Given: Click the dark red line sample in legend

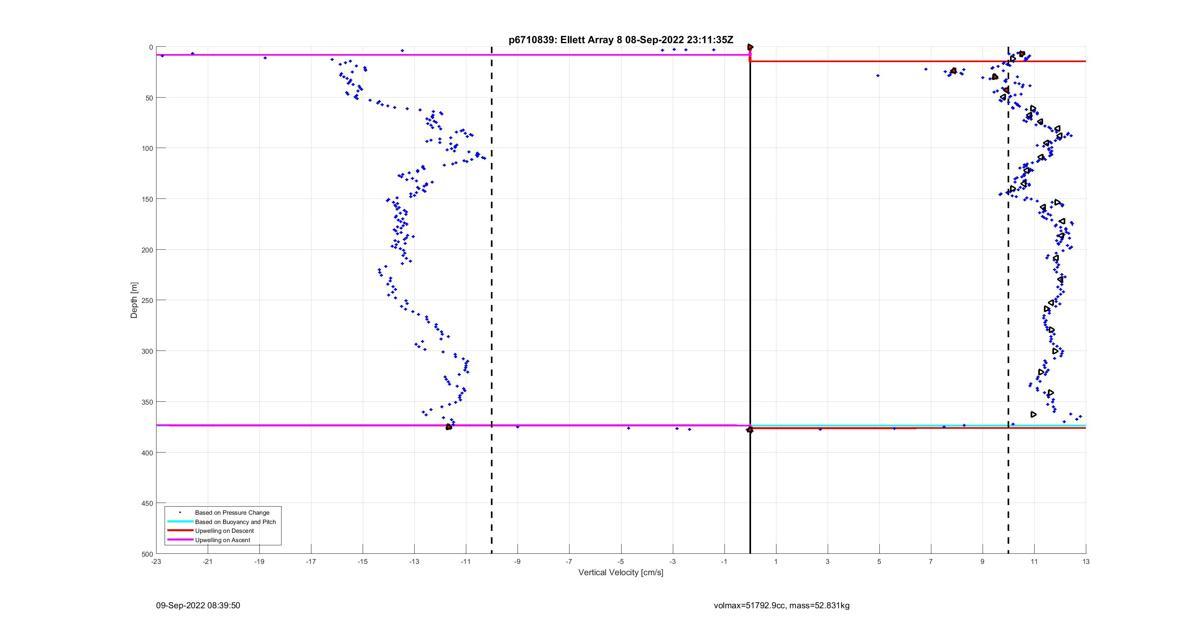Looking at the screenshot, I should [x=180, y=531].
